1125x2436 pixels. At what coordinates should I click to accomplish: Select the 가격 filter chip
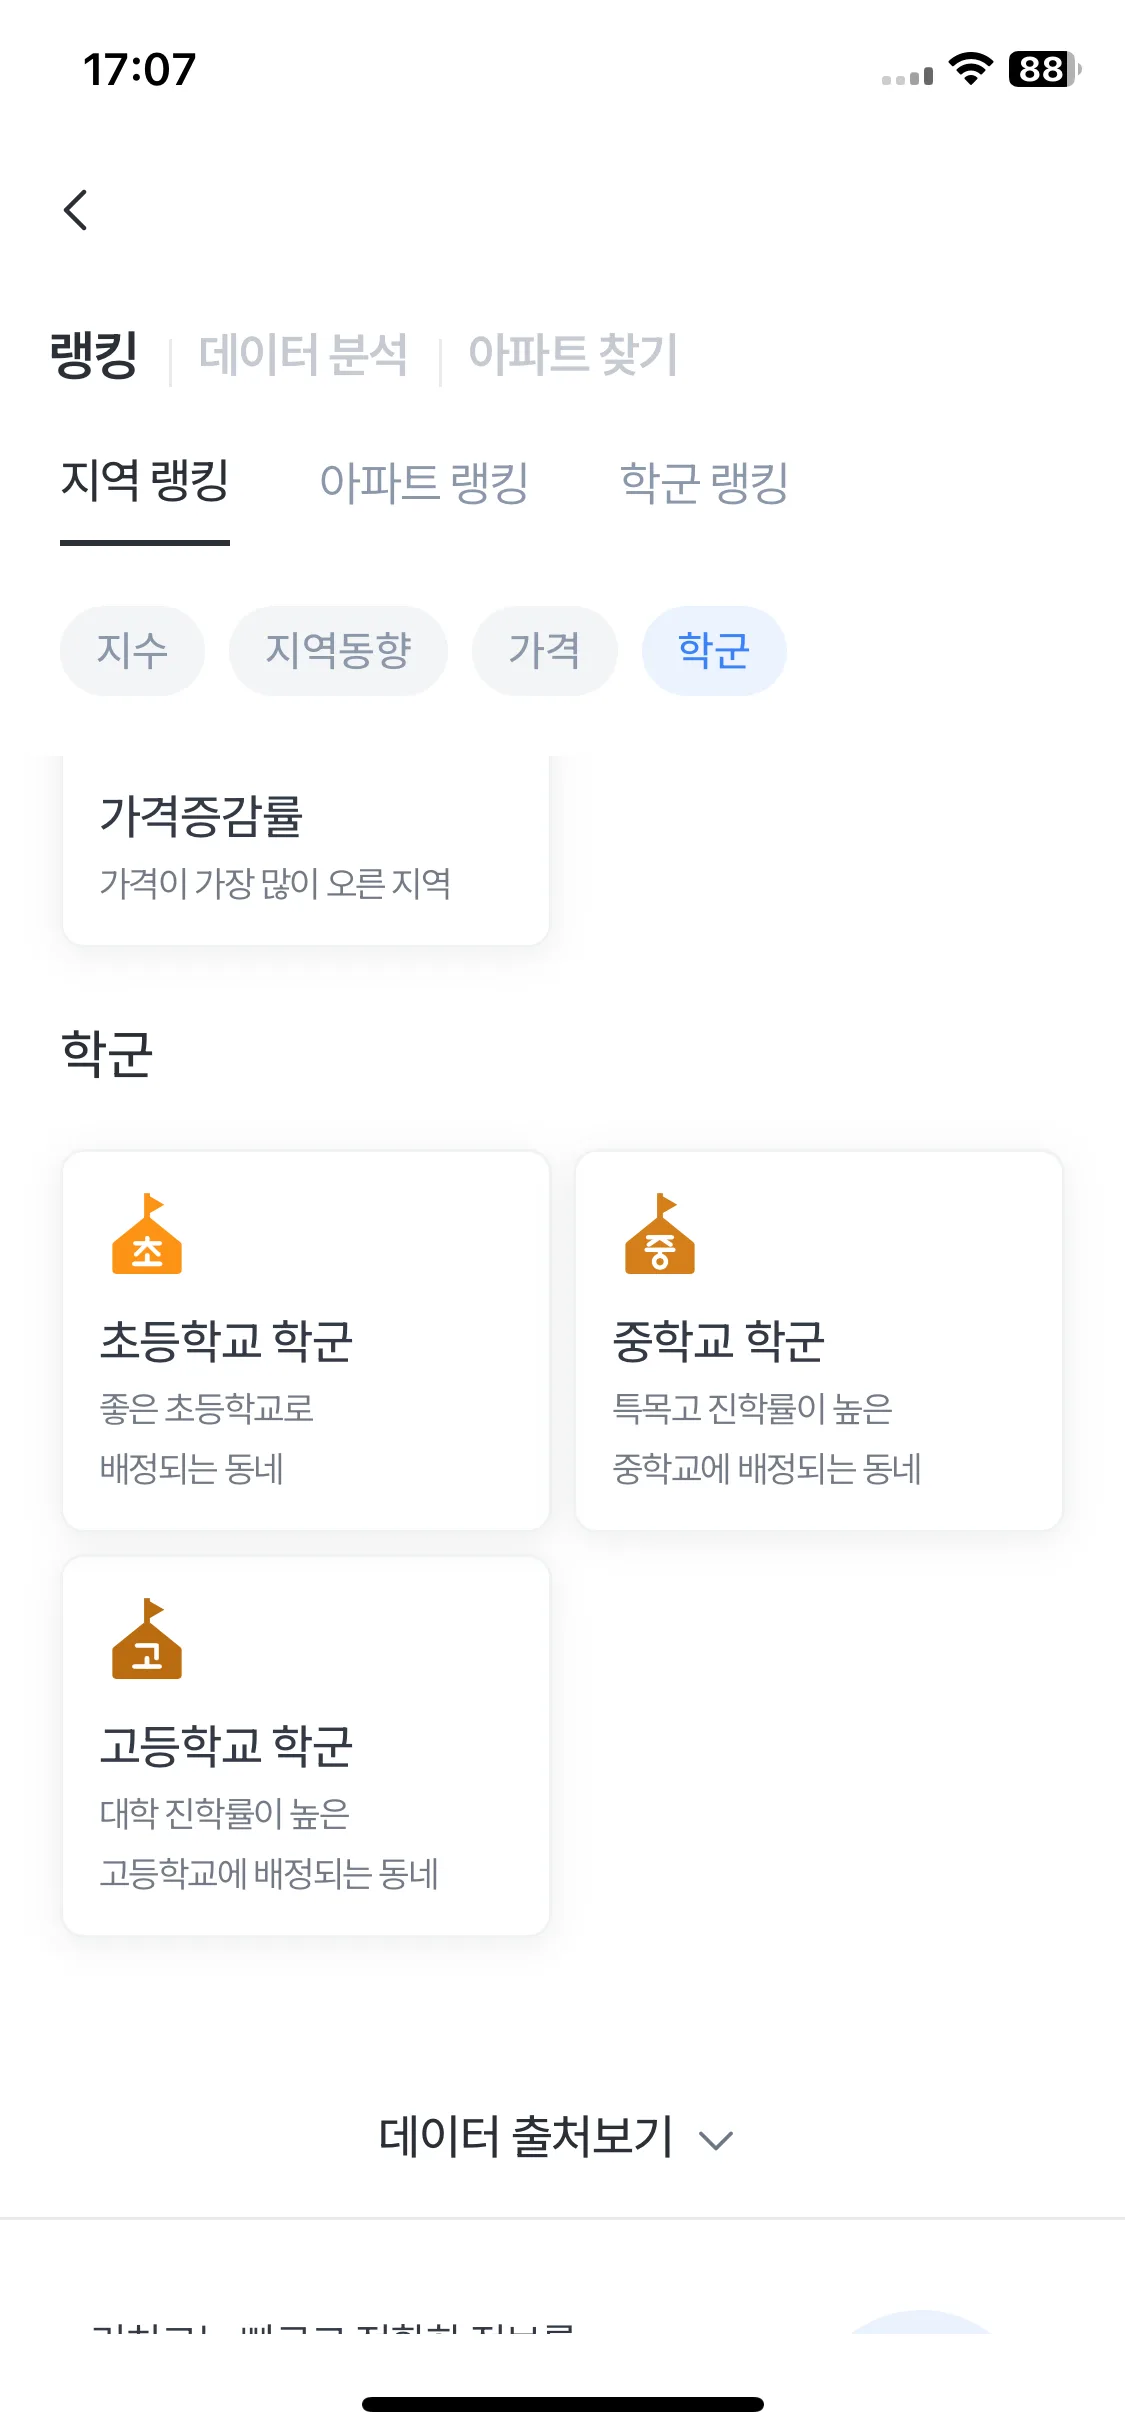point(544,650)
